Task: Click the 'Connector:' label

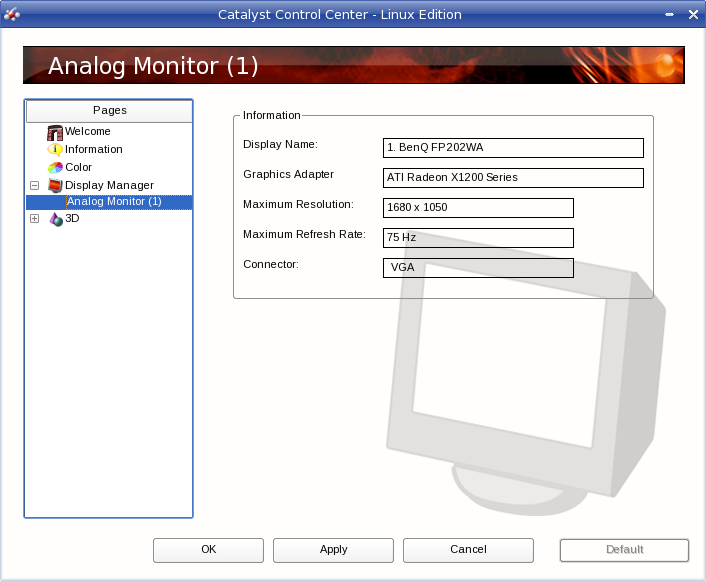Action: click(x=271, y=264)
